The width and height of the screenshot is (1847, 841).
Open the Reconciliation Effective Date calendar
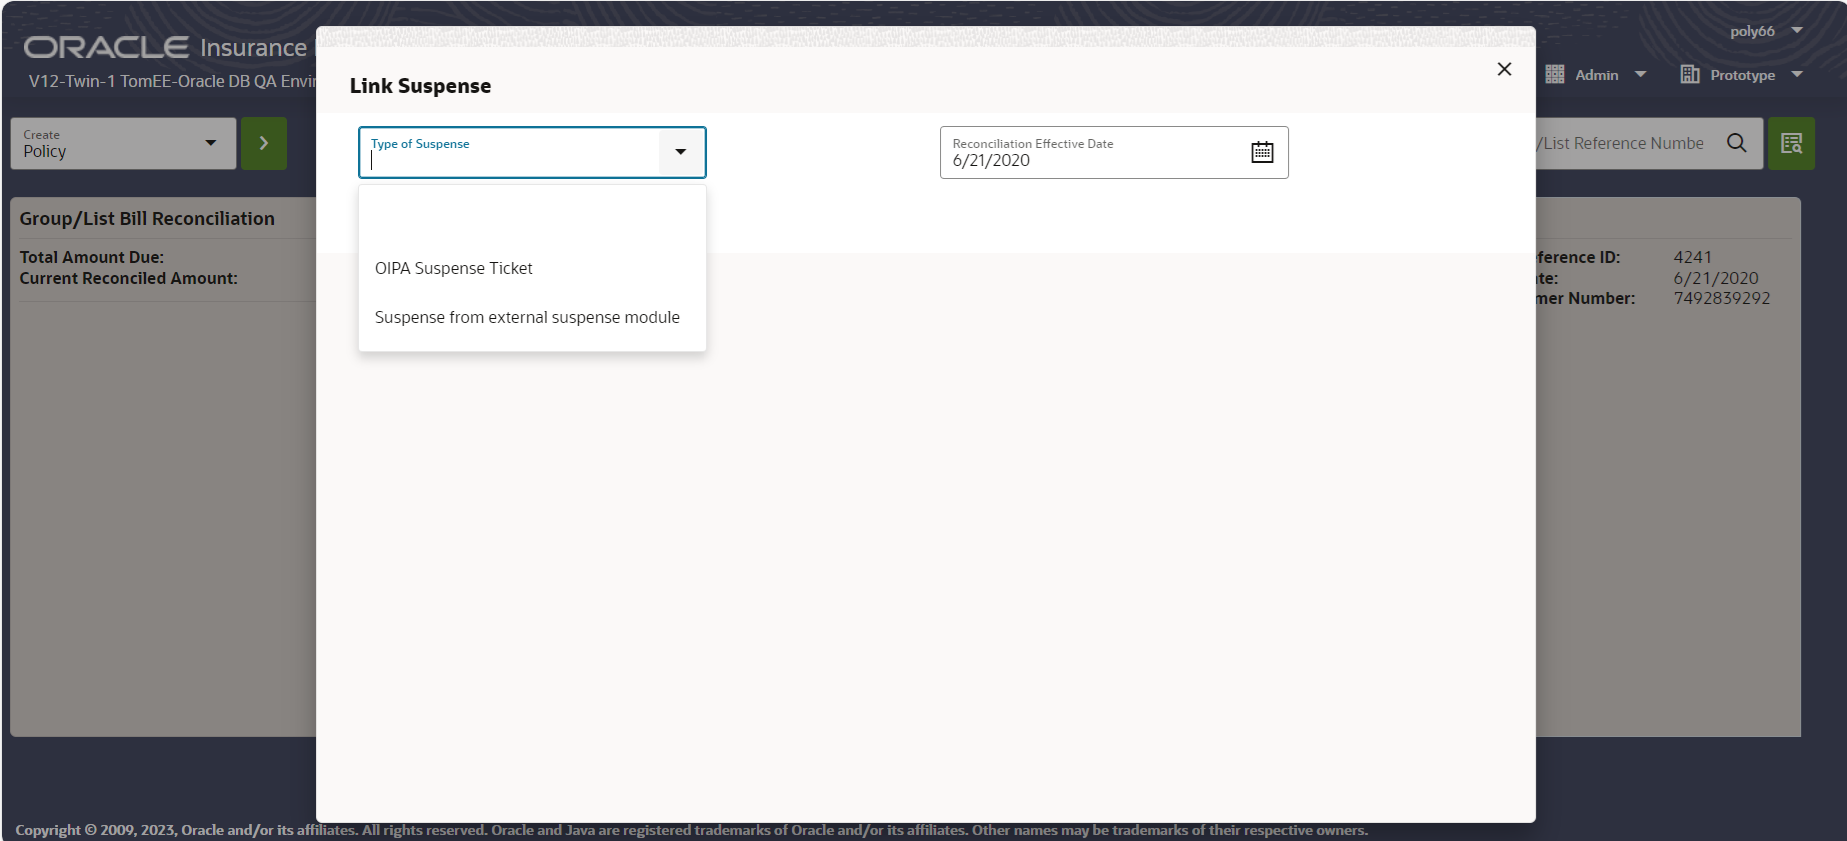tap(1262, 152)
